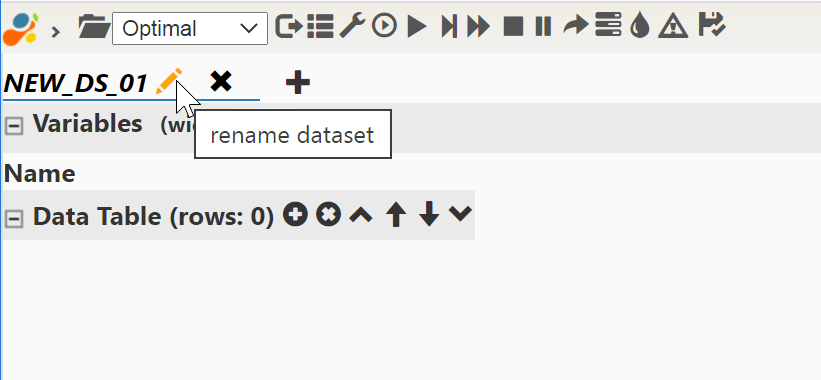Viewport: 821px width, 380px height.
Task: Click the open folder icon
Action: point(94,26)
